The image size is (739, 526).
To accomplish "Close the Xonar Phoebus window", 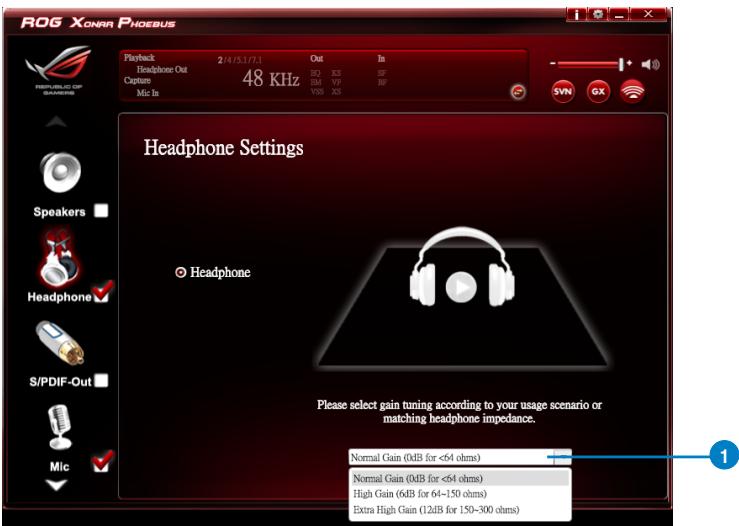I will coord(648,14).
